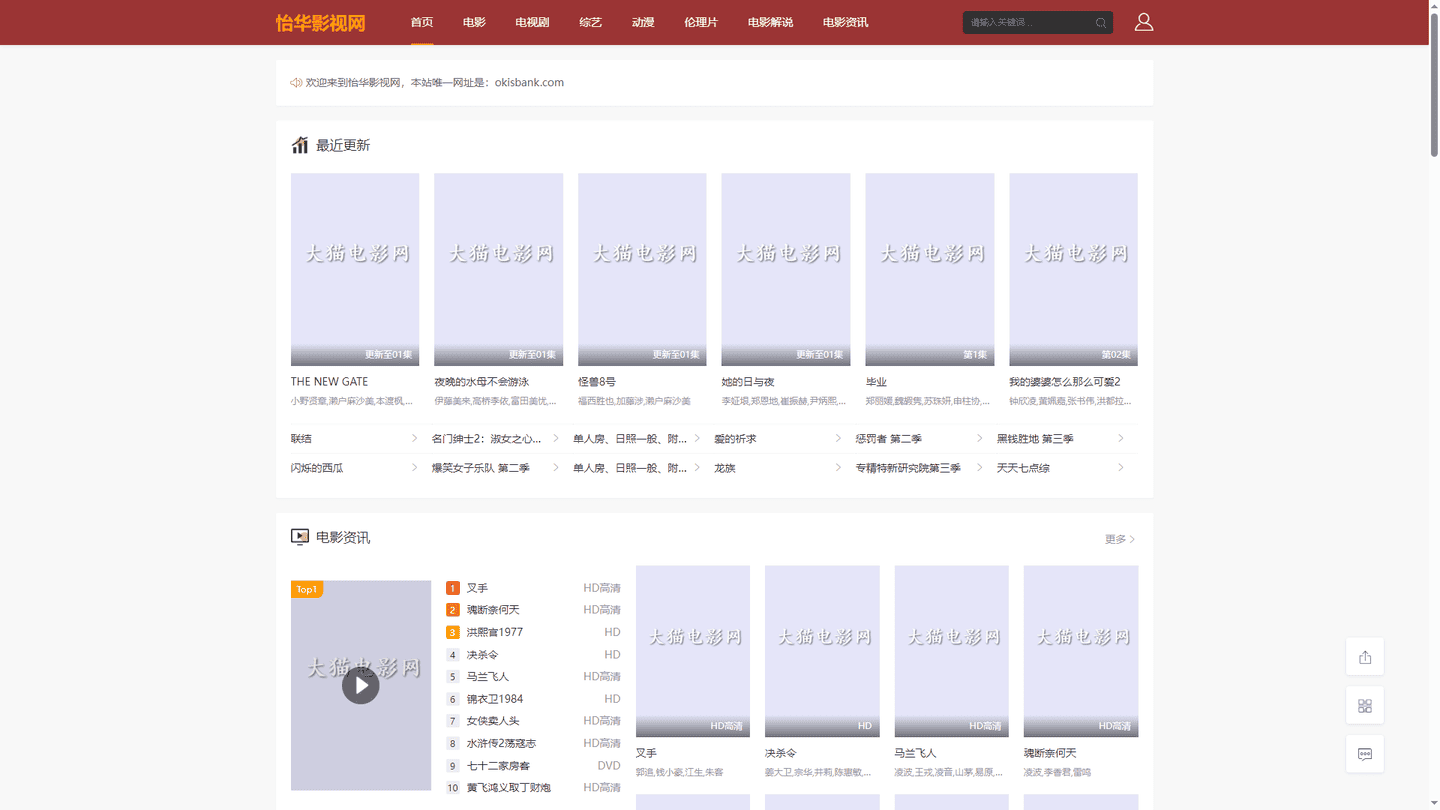This screenshot has width=1440, height=810.
Task: Go to the 首页 tab
Action: click(422, 22)
